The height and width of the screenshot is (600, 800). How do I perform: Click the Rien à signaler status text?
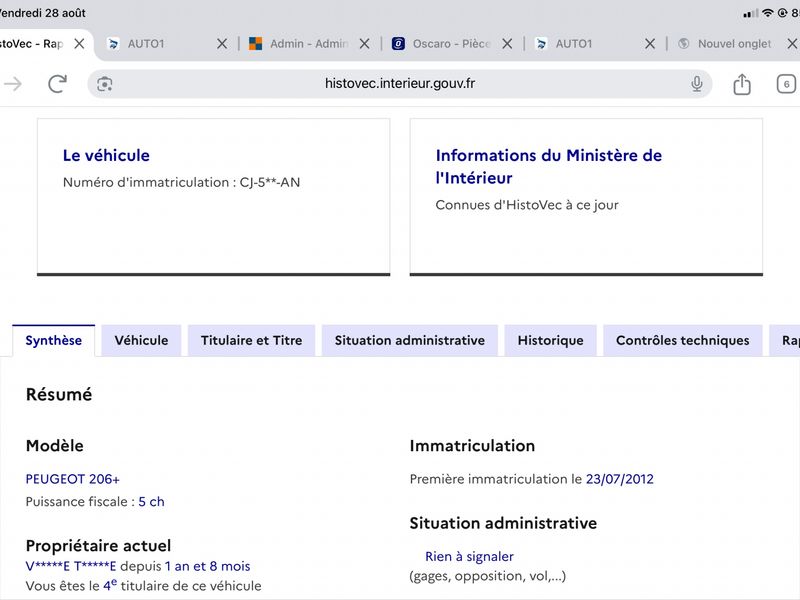(x=469, y=556)
